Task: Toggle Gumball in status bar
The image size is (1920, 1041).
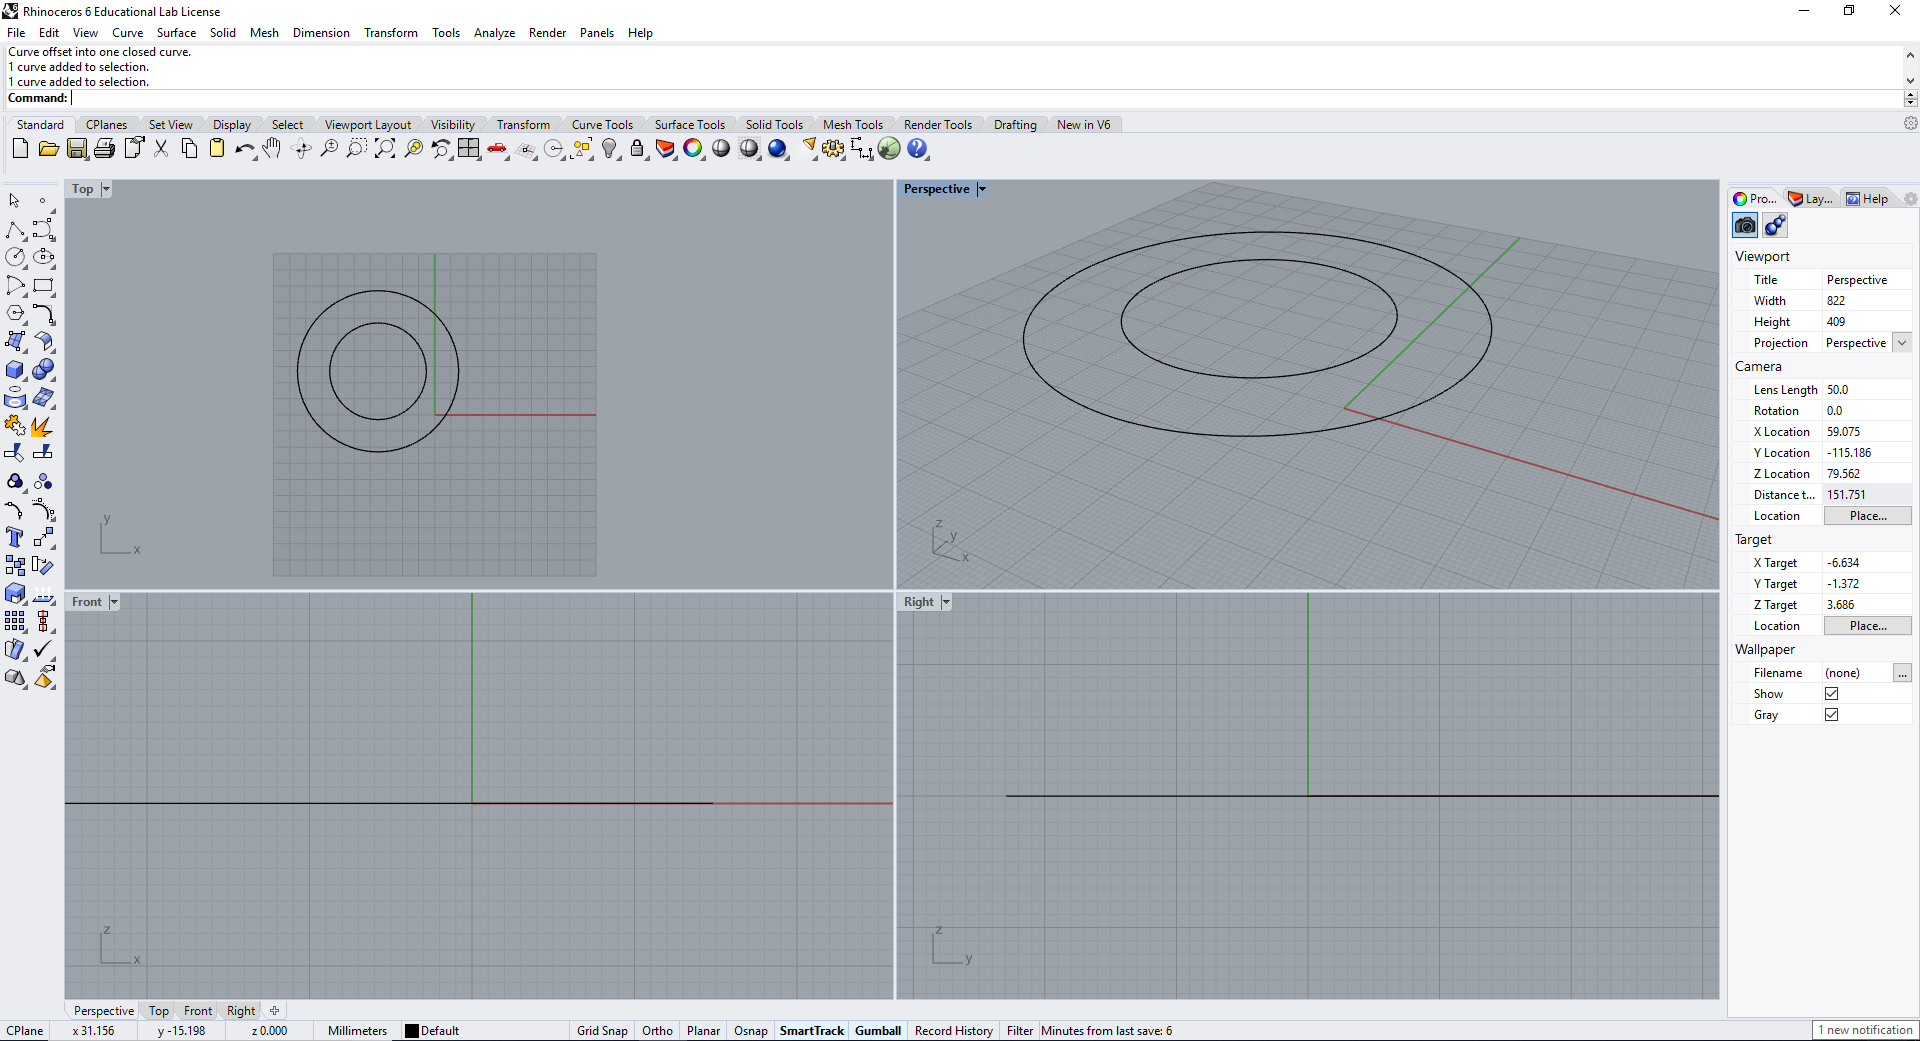Action: click(878, 1031)
